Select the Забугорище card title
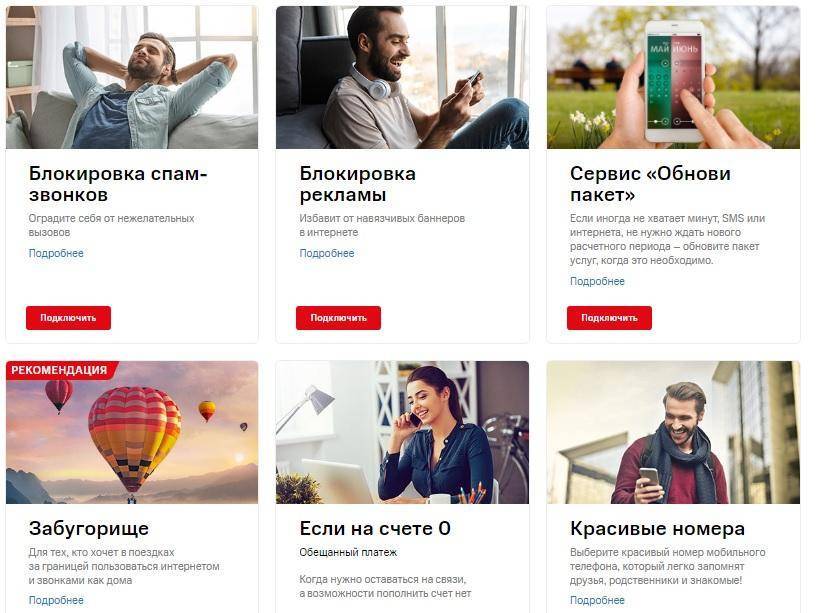This screenshot has height=613, width=821. coord(88,529)
